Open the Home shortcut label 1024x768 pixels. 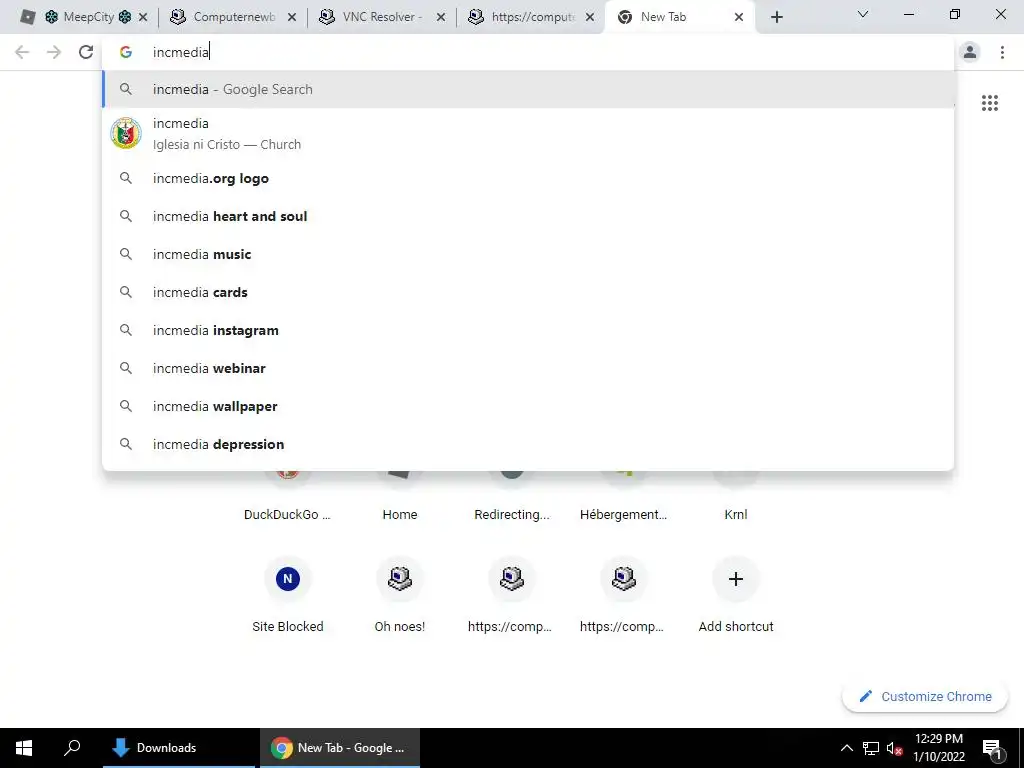(x=400, y=515)
